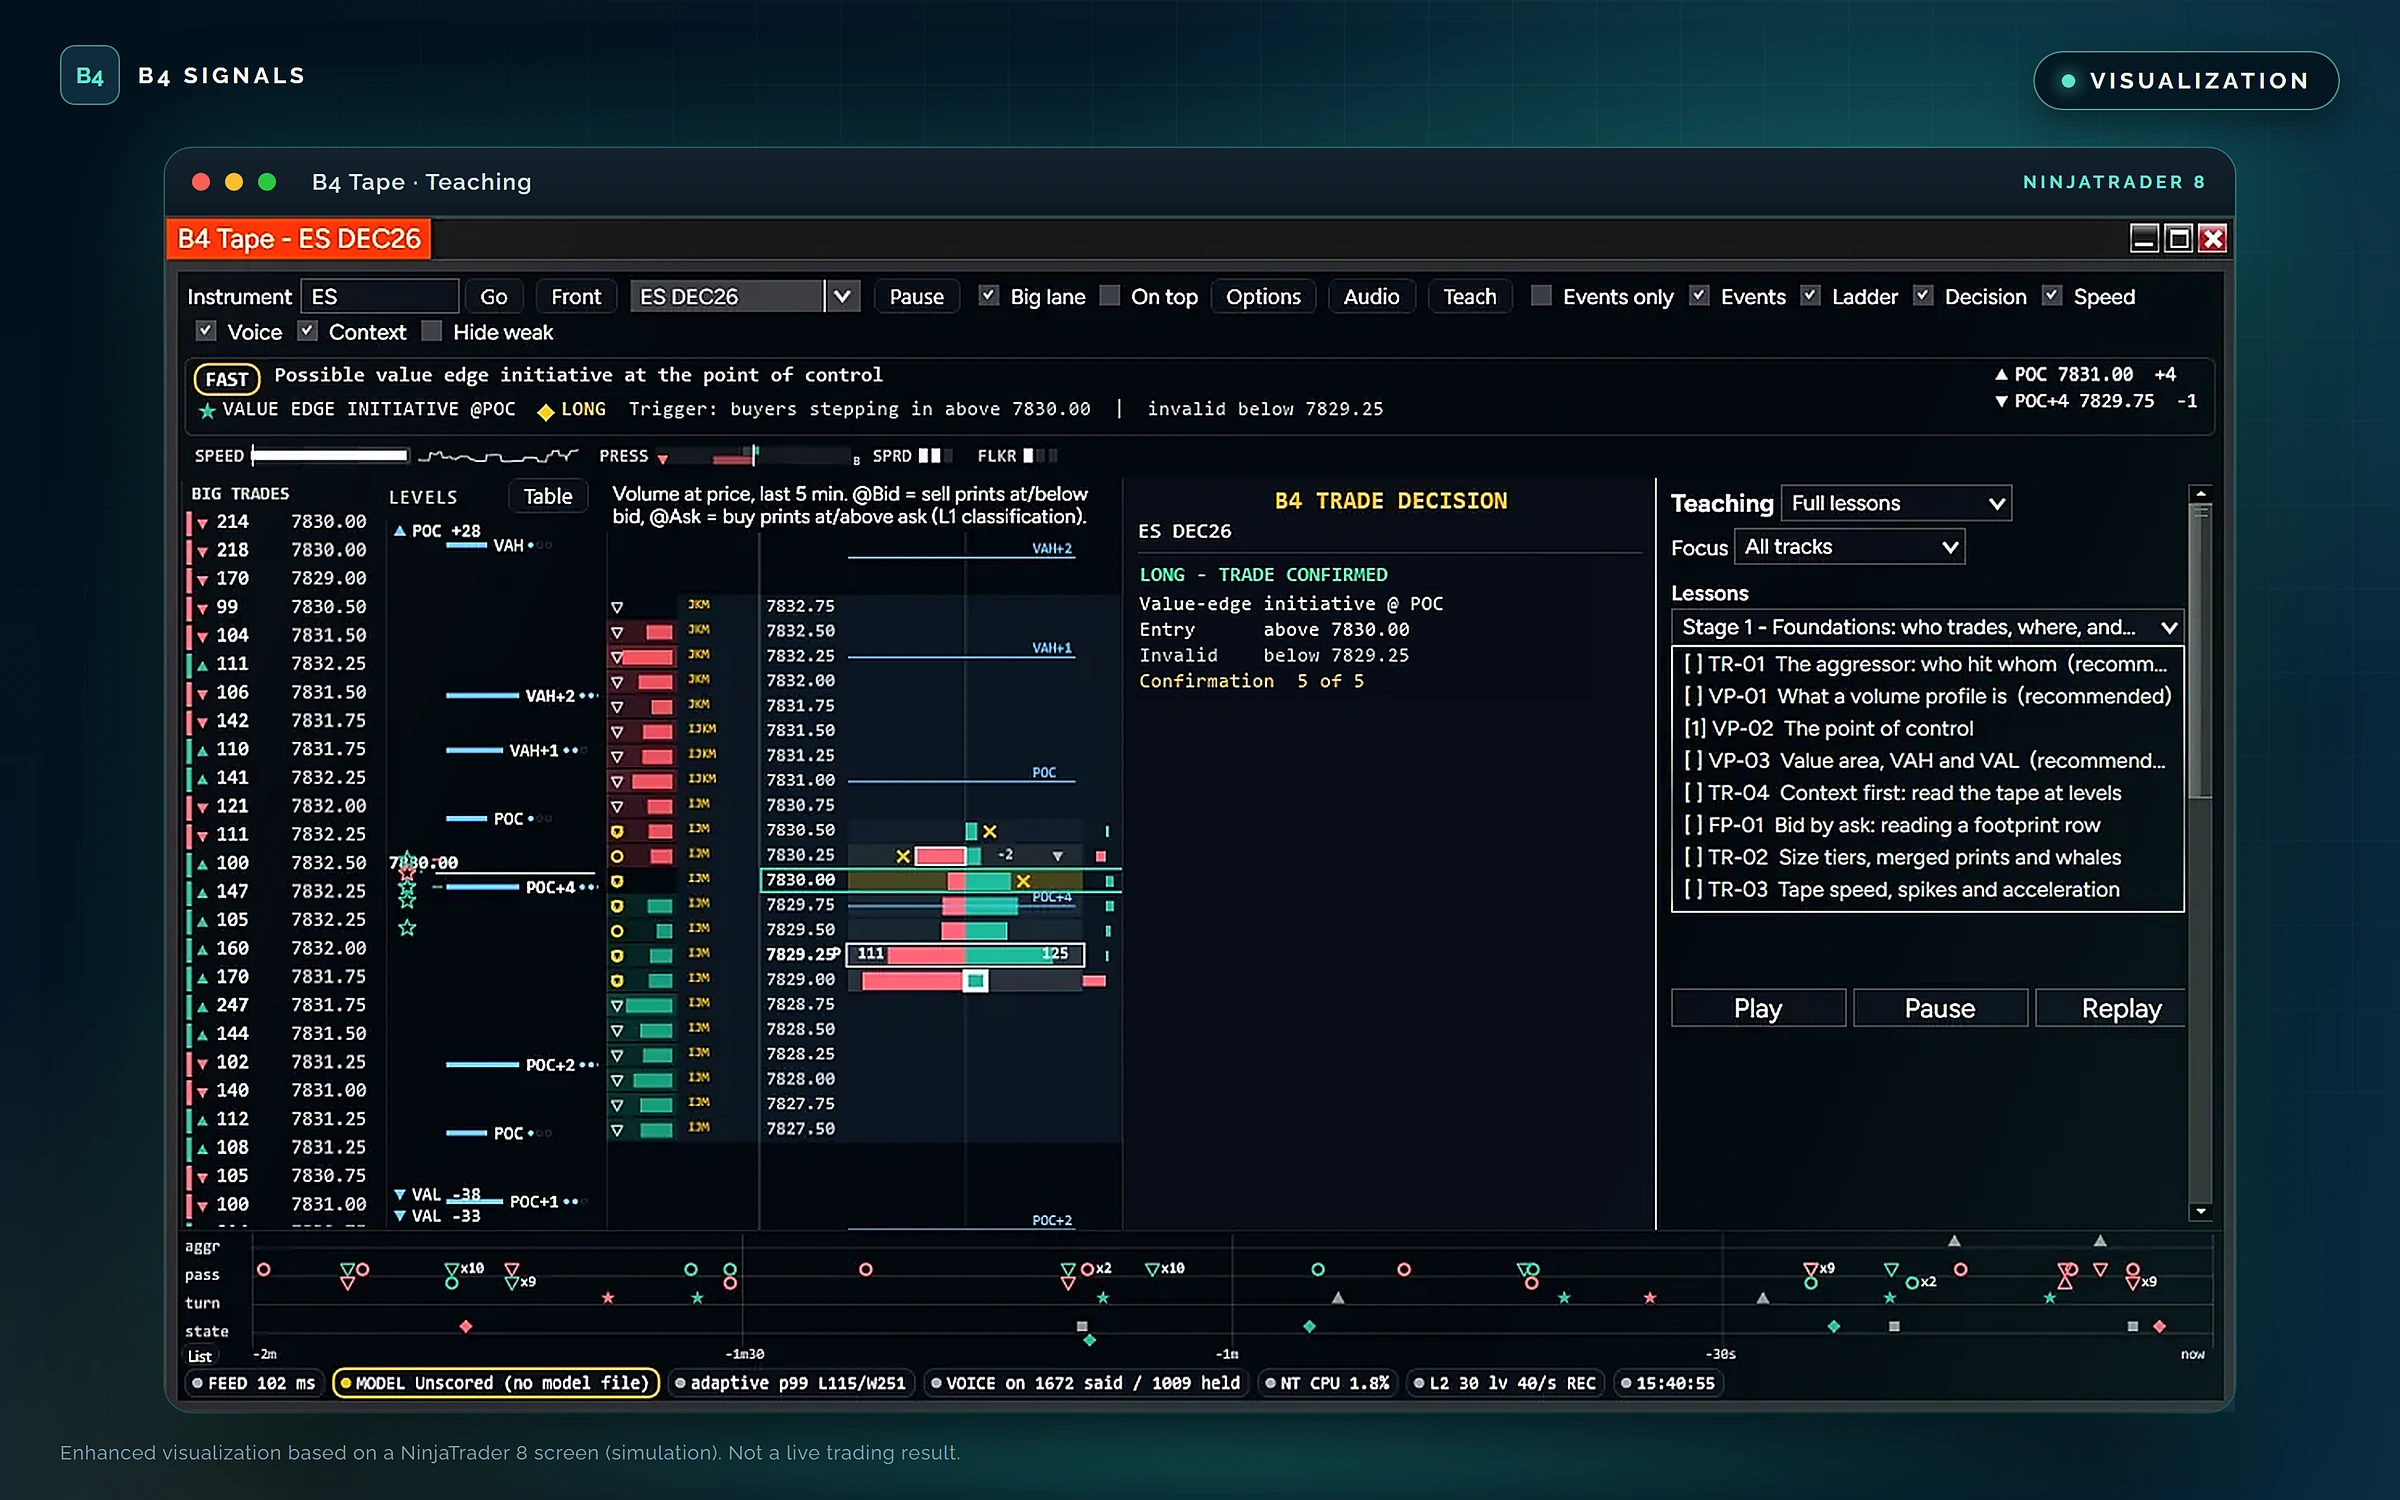Toggle the Ladder checkbox
This screenshot has width=2400, height=1500.
click(1810, 296)
